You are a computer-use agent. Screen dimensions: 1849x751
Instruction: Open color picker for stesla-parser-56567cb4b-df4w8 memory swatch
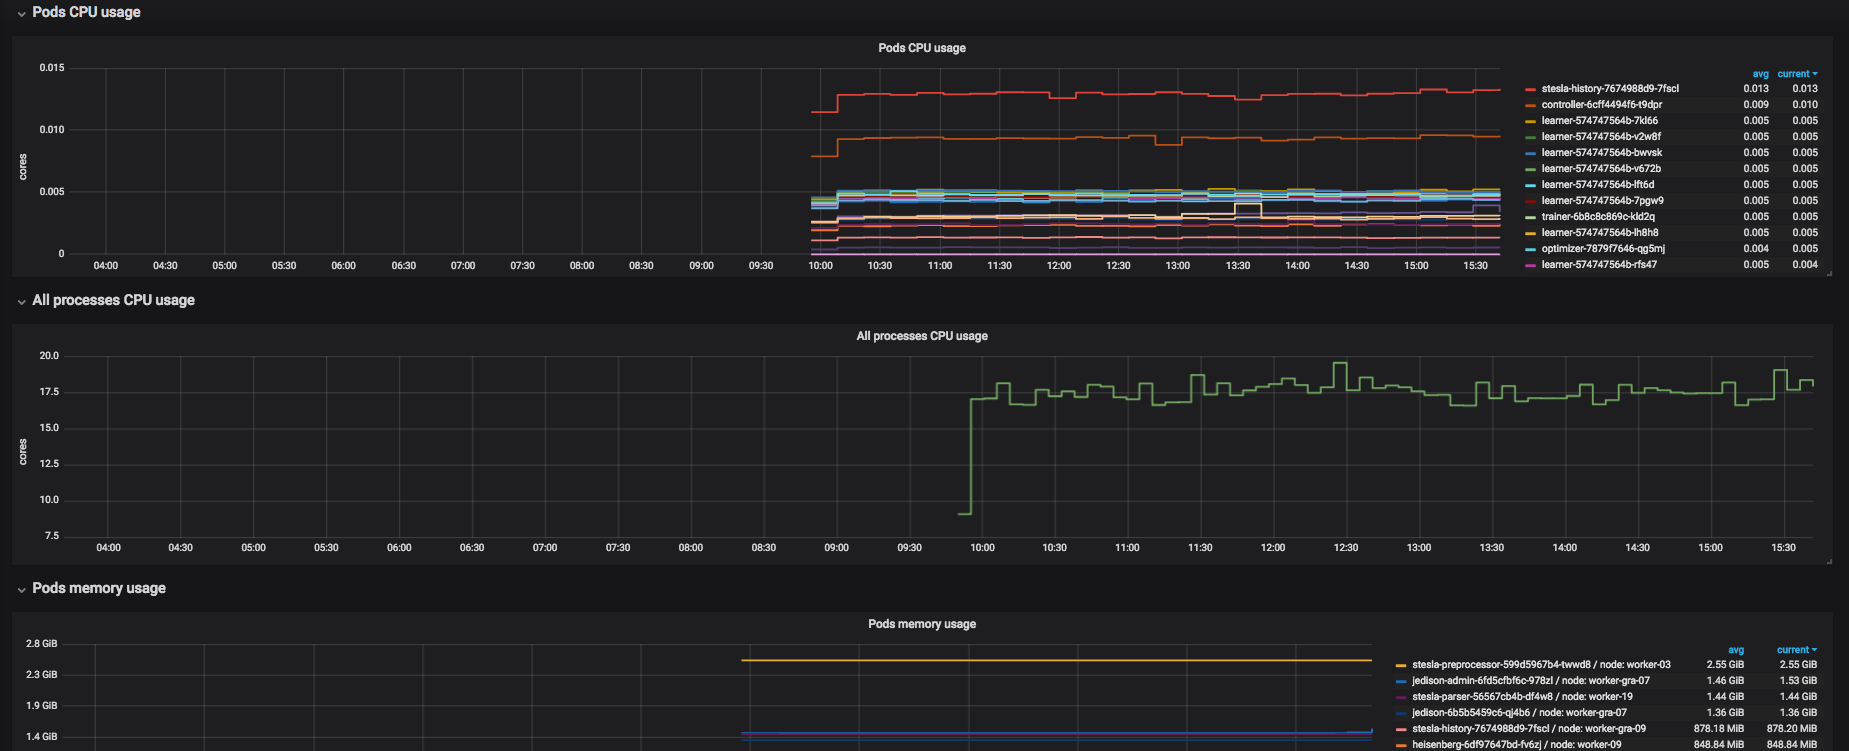point(1401,697)
